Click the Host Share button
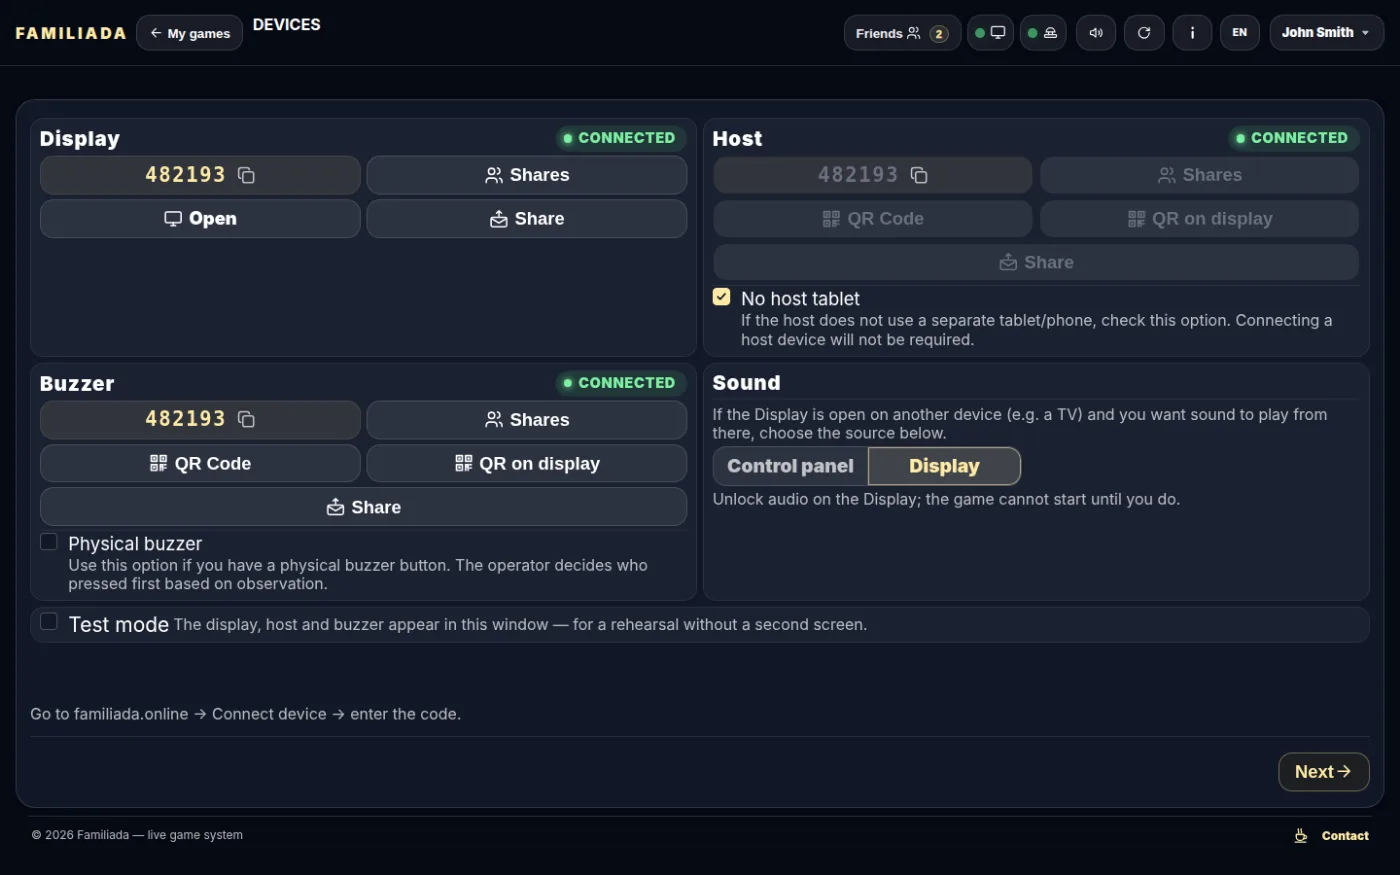1400x875 pixels. (1036, 262)
